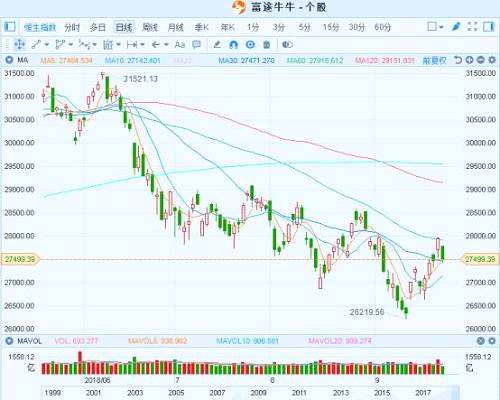The height and width of the screenshot is (400, 500).
Task: Select the crosshair move cursor tool
Action: point(19,44)
